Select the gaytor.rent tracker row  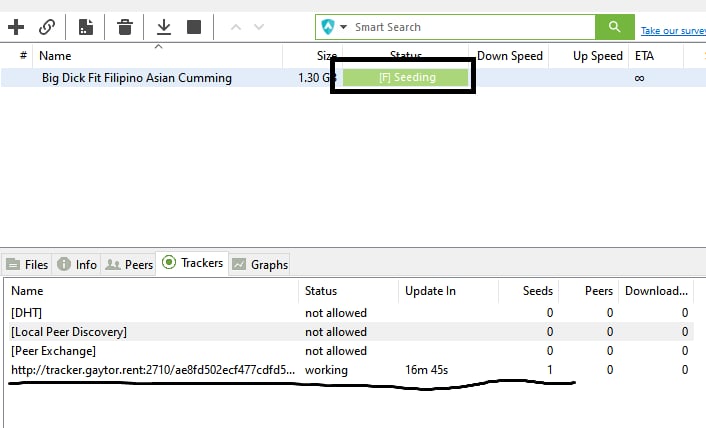[x=349, y=370]
